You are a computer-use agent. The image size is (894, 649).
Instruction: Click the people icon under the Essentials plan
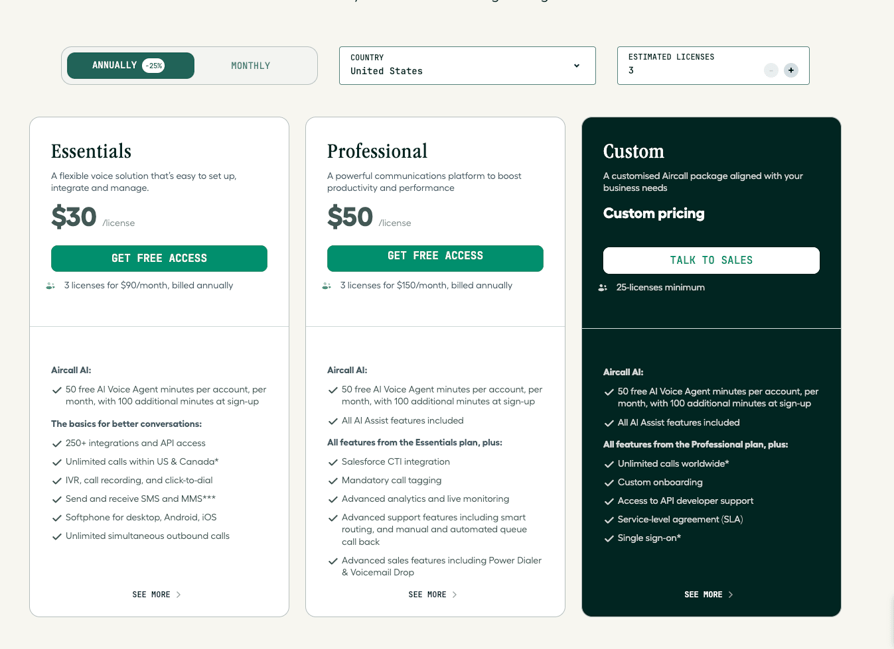50,286
